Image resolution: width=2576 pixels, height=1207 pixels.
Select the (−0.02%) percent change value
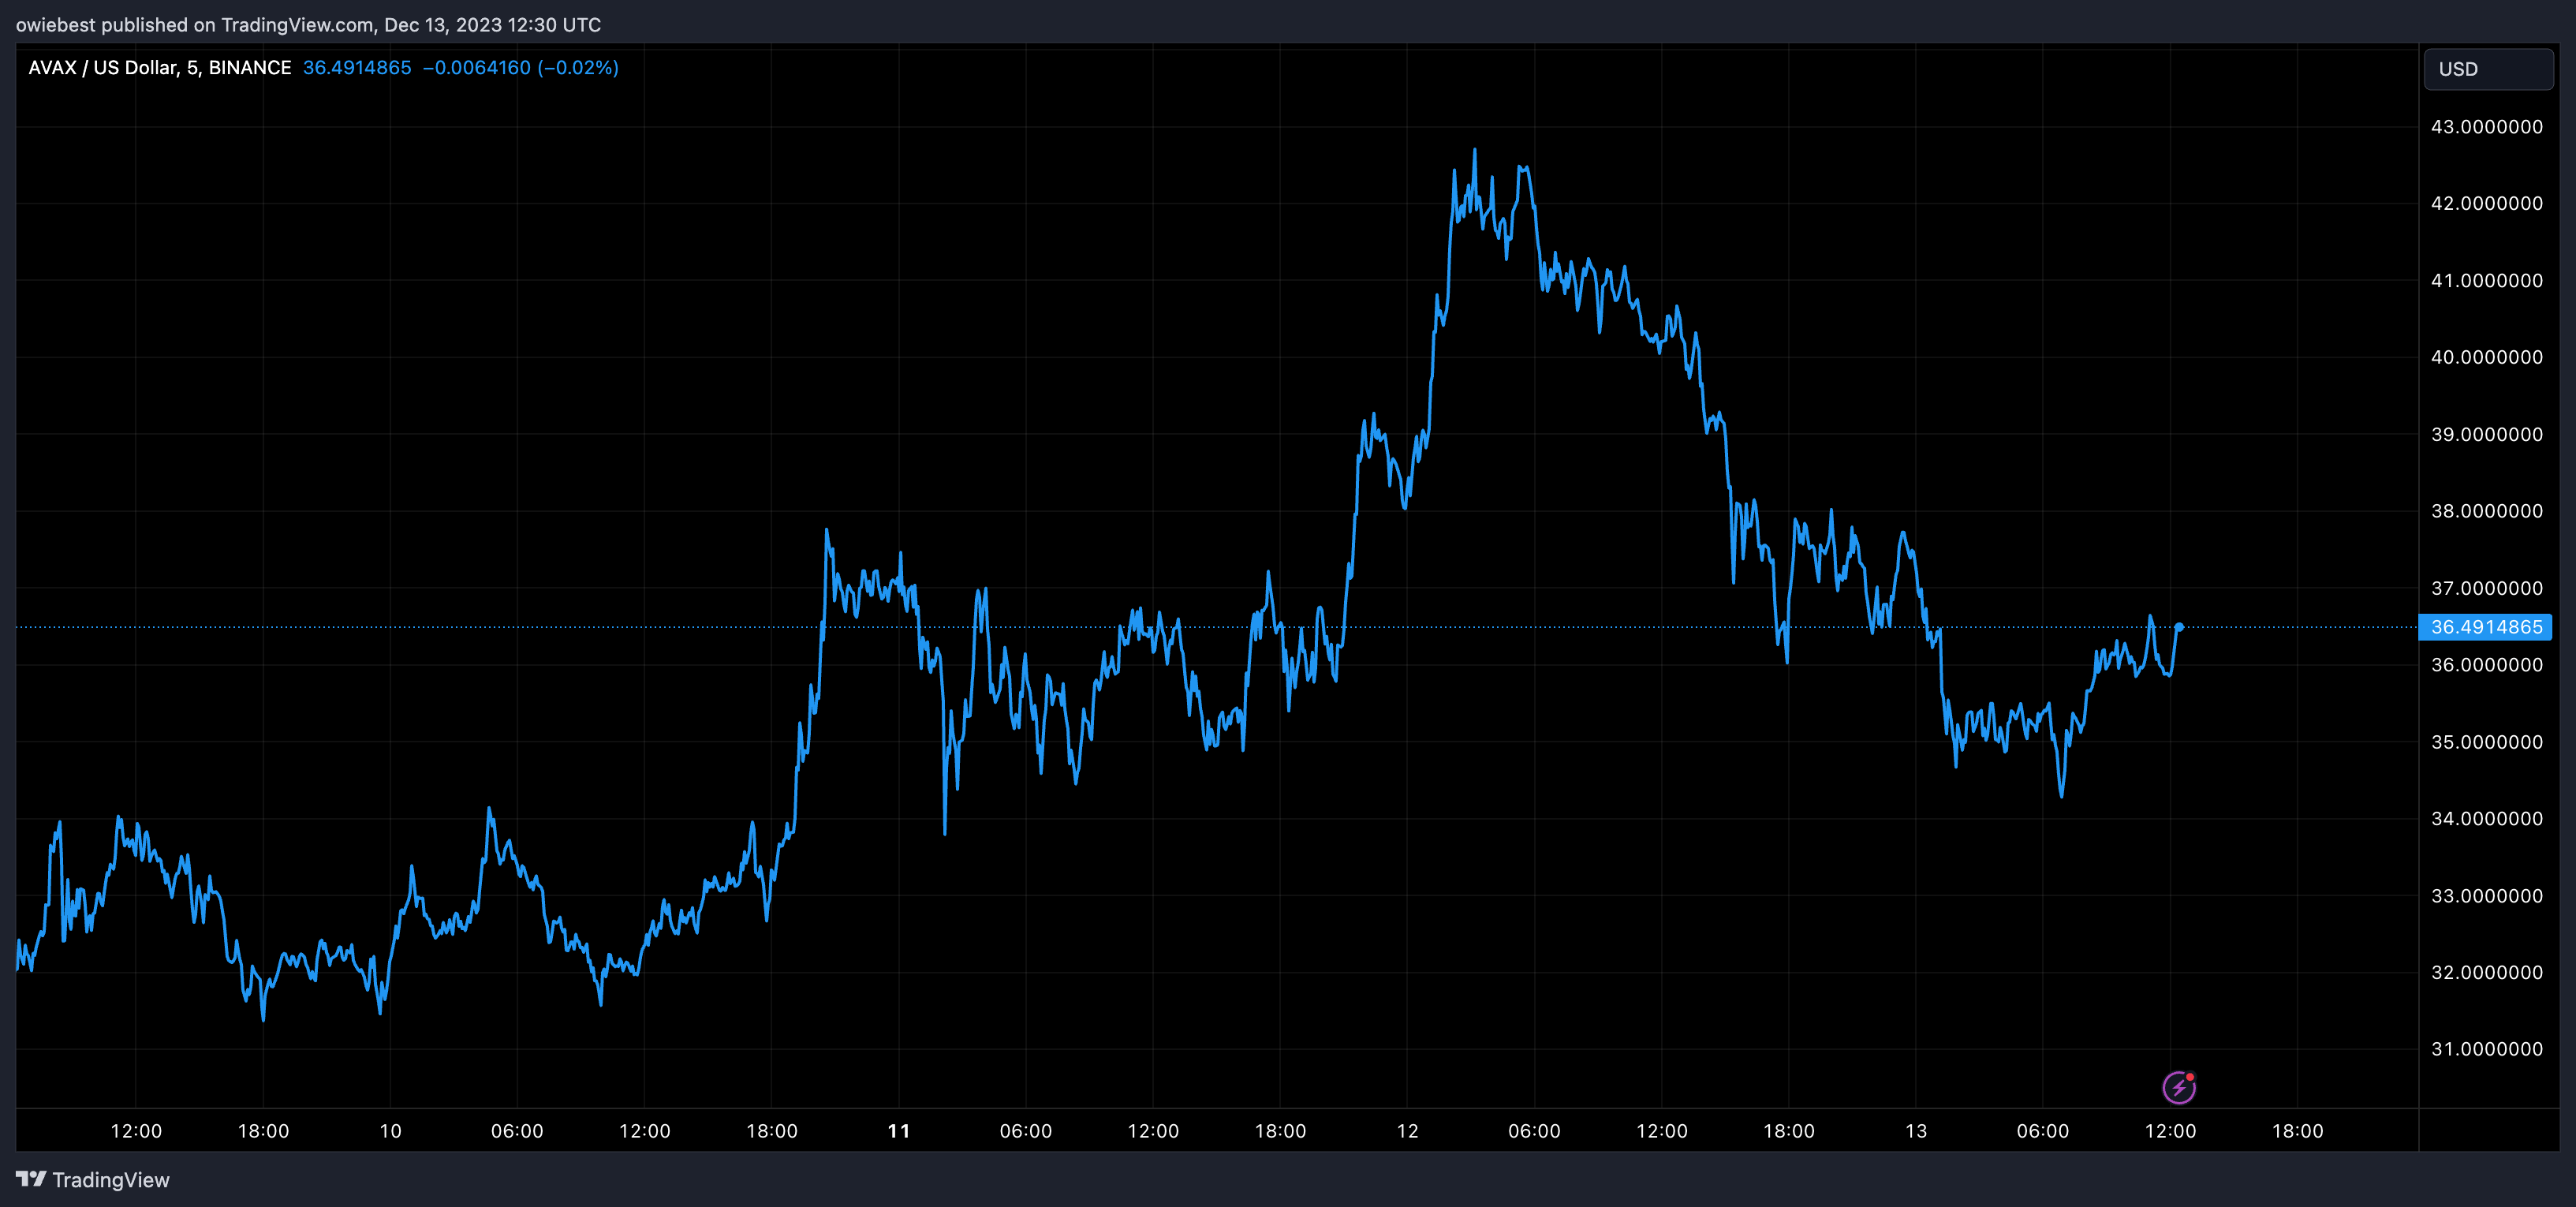pyautogui.click(x=578, y=67)
